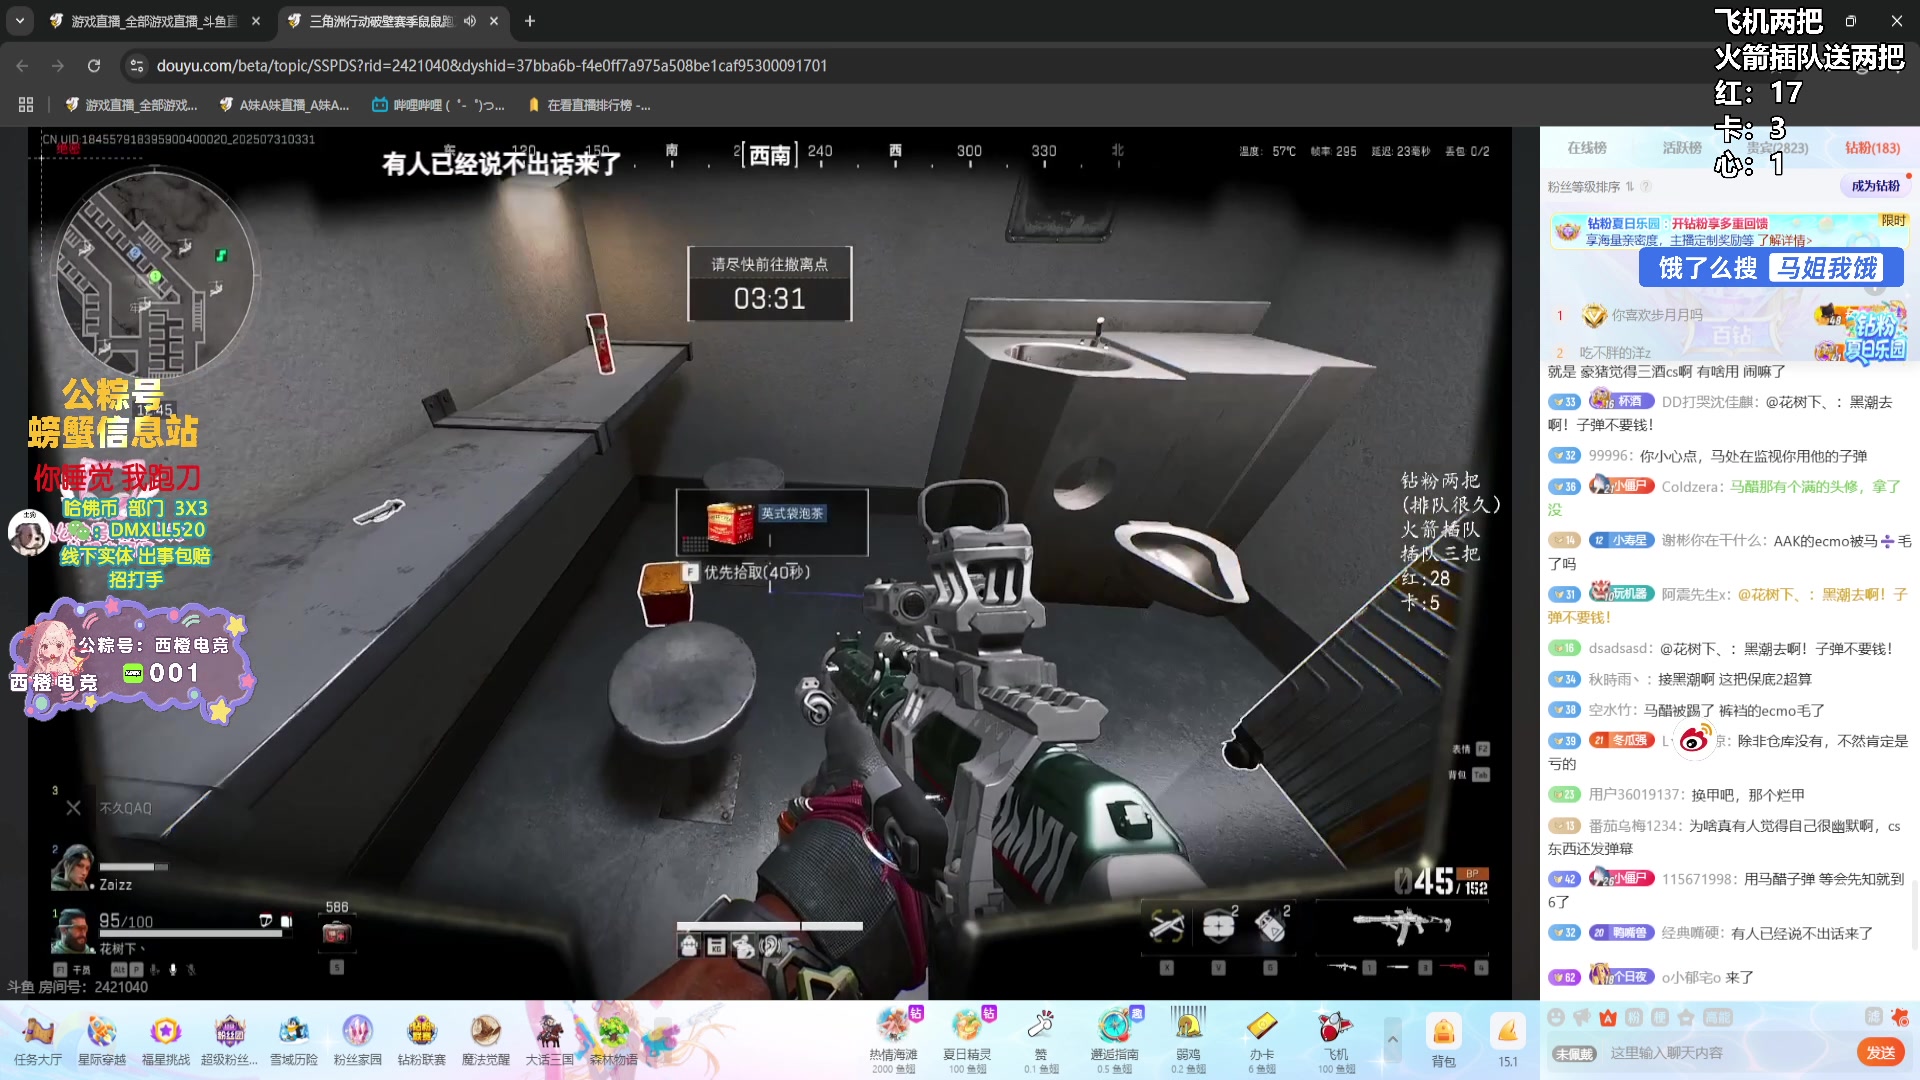The height and width of the screenshot is (1080, 1920).
Task: Click the 成为钻粉 button
Action: (x=1875, y=186)
